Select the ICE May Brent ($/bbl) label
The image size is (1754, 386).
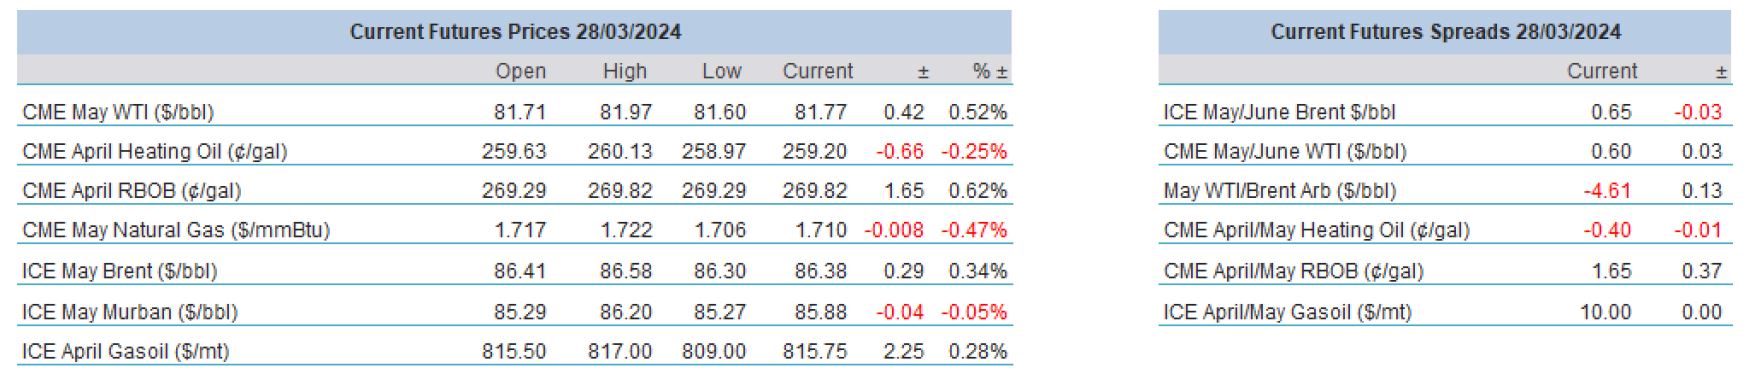tap(119, 271)
